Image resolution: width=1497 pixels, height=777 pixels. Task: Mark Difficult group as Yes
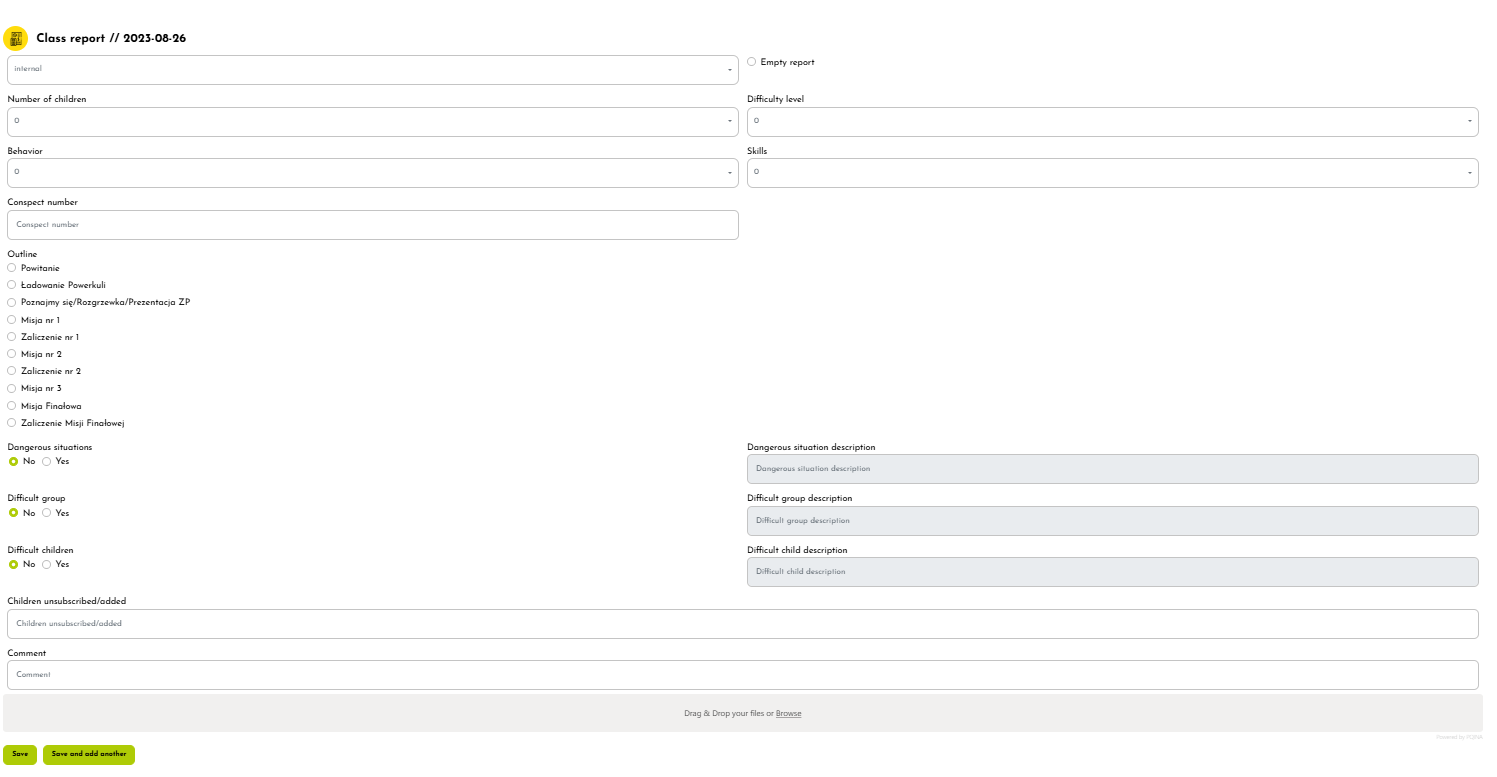tap(47, 513)
